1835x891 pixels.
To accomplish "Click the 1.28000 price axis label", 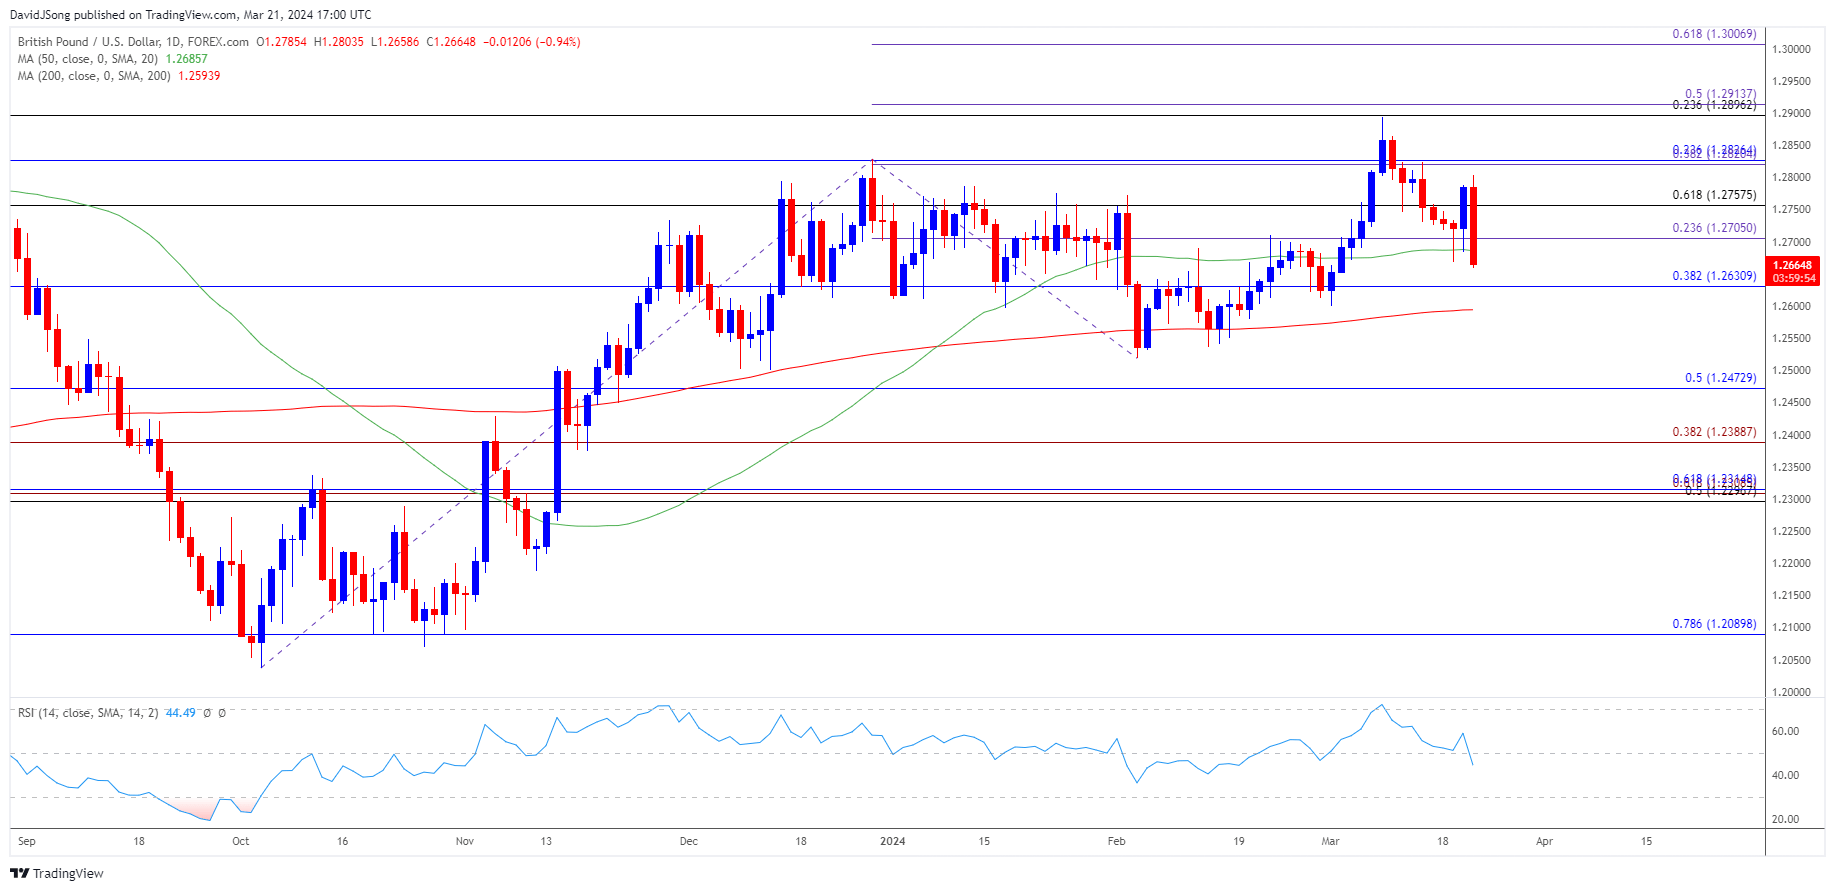I will pos(1792,178).
